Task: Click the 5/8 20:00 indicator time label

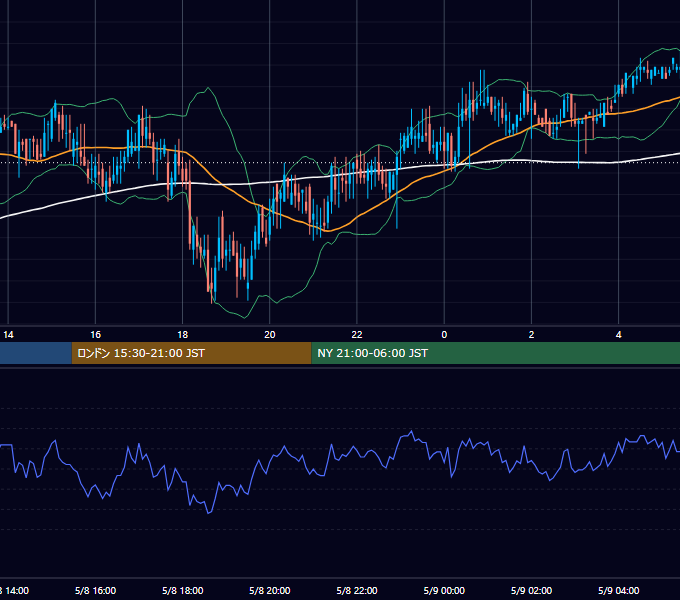Action: (x=270, y=590)
